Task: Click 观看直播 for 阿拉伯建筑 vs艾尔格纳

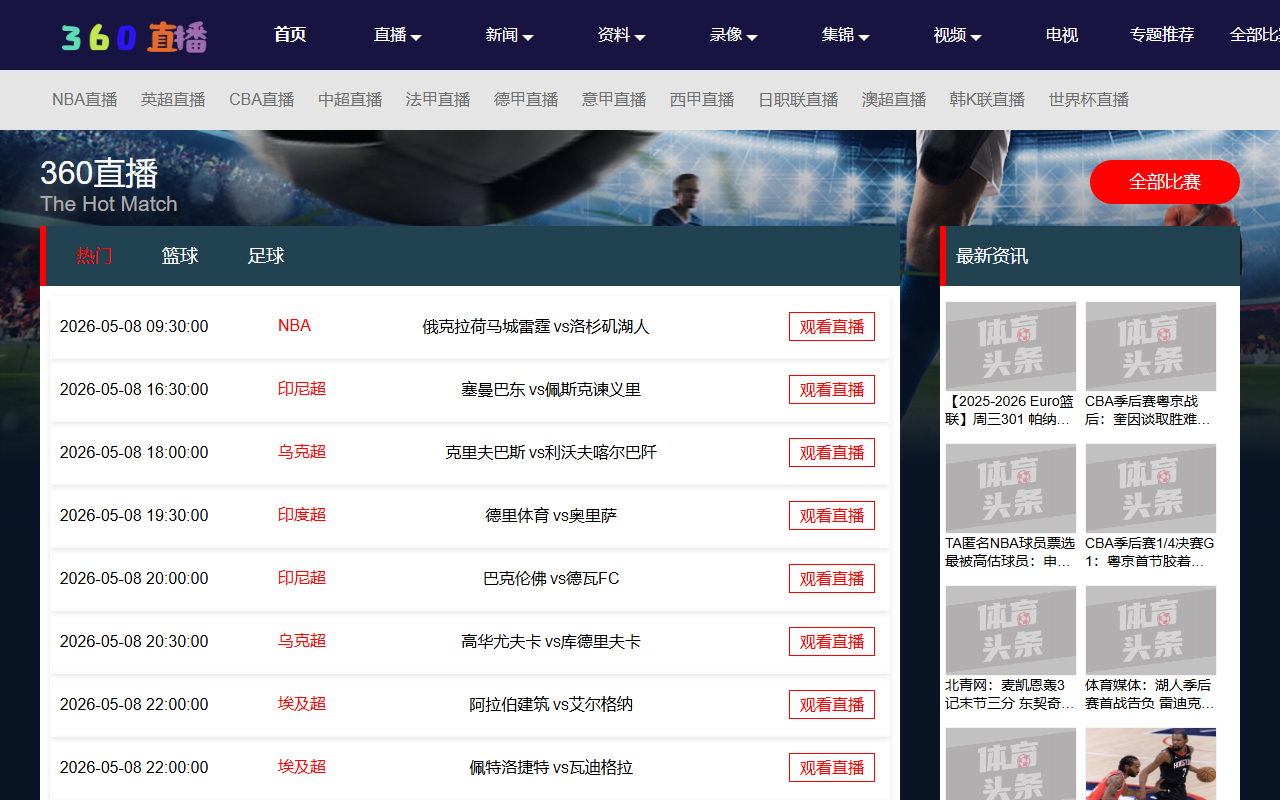Action: (x=832, y=705)
